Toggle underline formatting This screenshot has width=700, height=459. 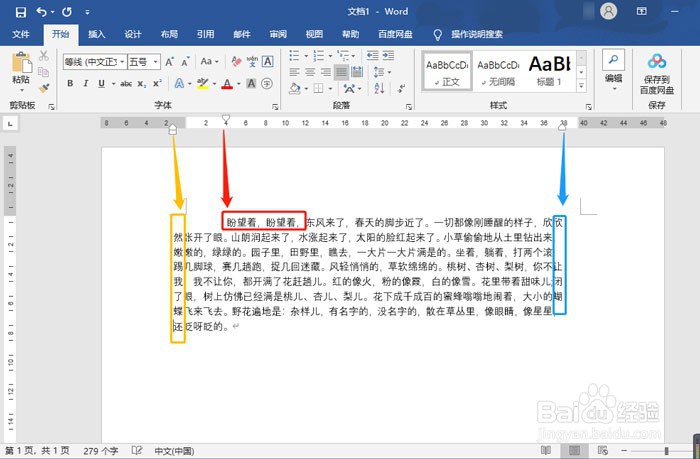(x=102, y=83)
